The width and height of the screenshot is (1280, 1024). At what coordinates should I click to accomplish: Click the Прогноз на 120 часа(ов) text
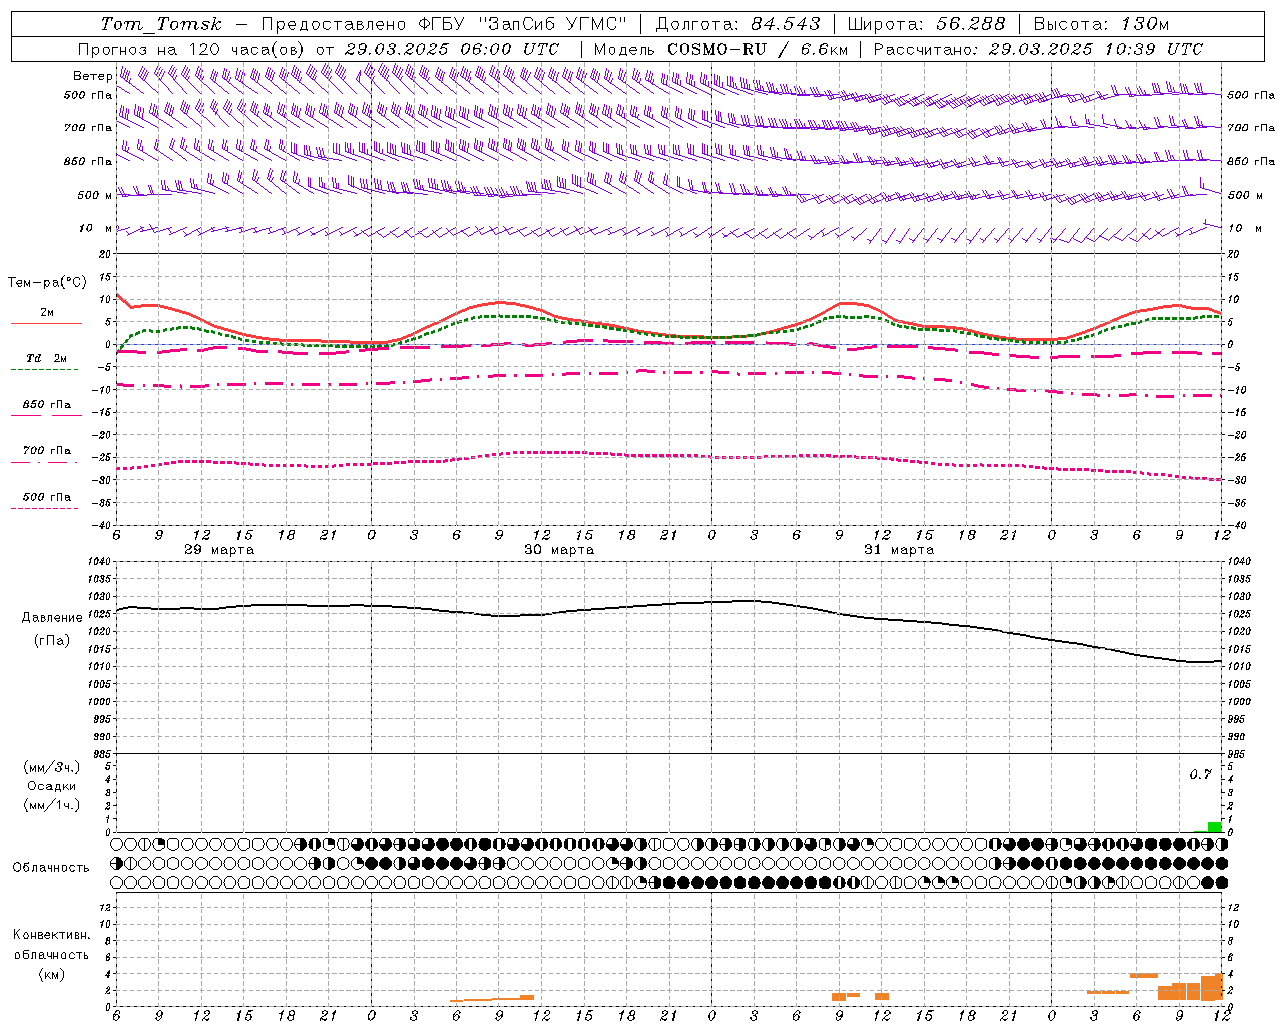(x=192, y=49)
